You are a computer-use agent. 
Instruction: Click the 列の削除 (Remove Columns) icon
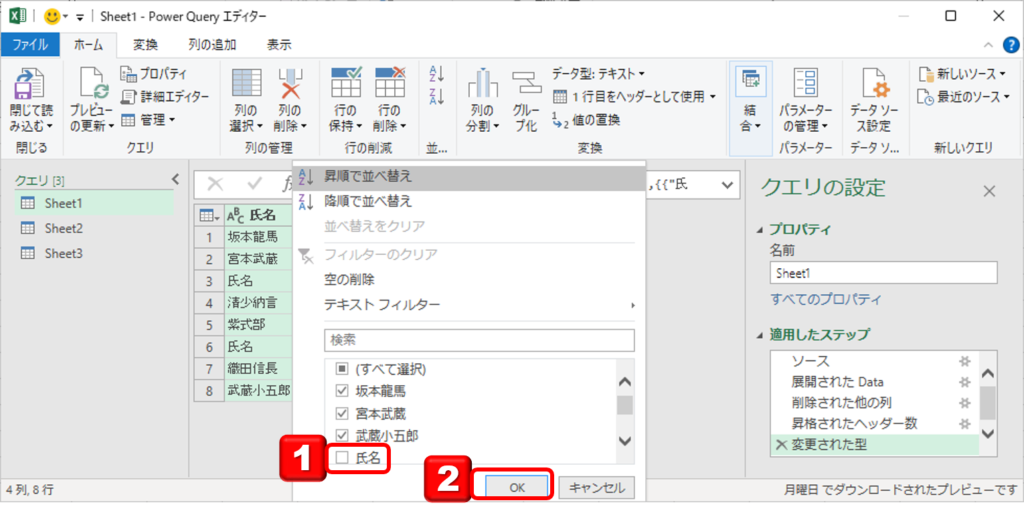(x=290, y=83)
